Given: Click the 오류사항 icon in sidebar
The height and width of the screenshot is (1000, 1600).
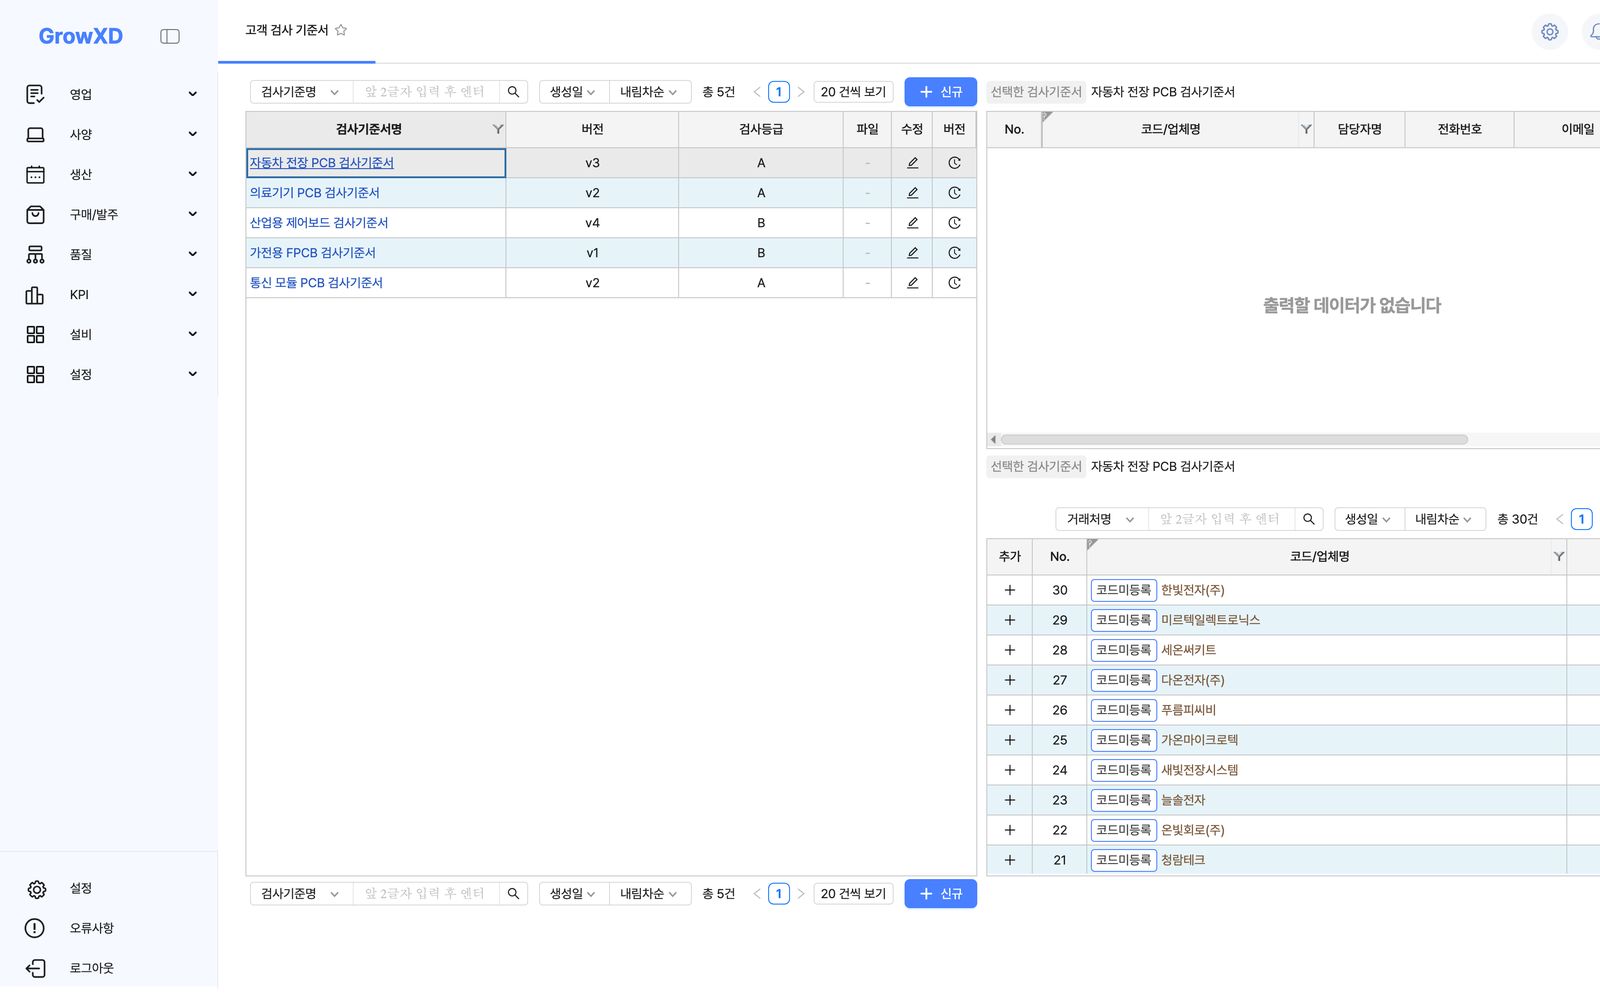Looking at the screenshot, I should pyautogui.click(x=35, y=928).
